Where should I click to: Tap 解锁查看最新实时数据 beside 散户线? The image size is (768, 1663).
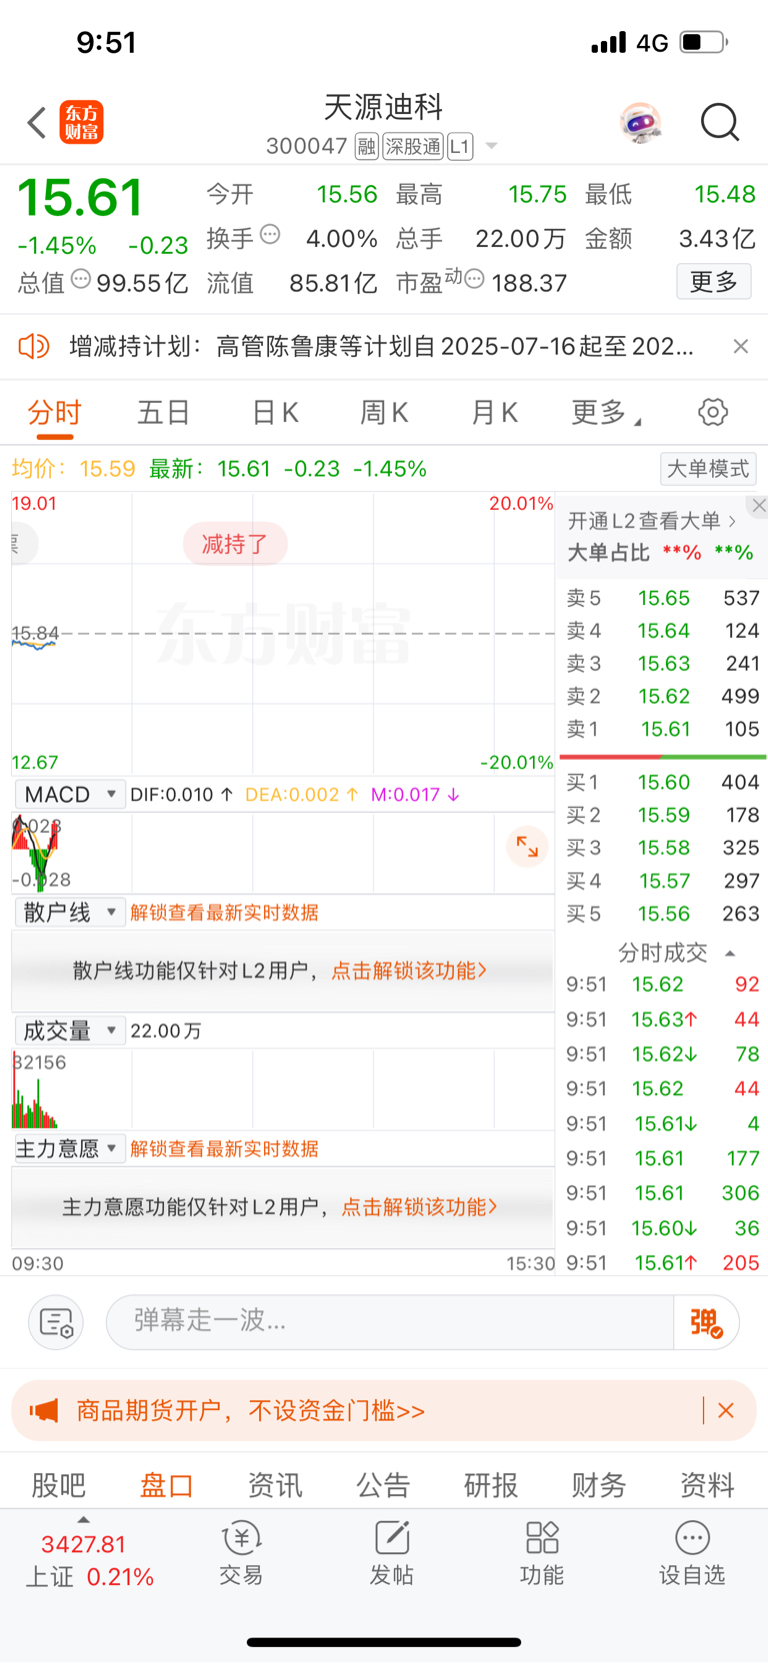[224, 912]
